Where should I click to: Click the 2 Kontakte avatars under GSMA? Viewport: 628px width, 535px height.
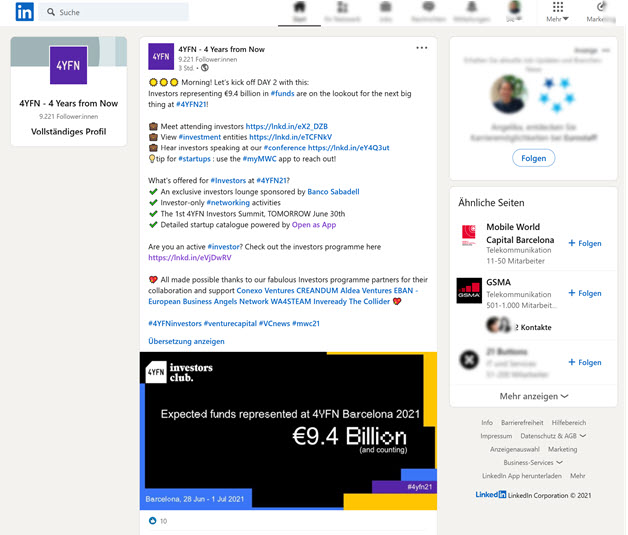[x=499, y=325]
